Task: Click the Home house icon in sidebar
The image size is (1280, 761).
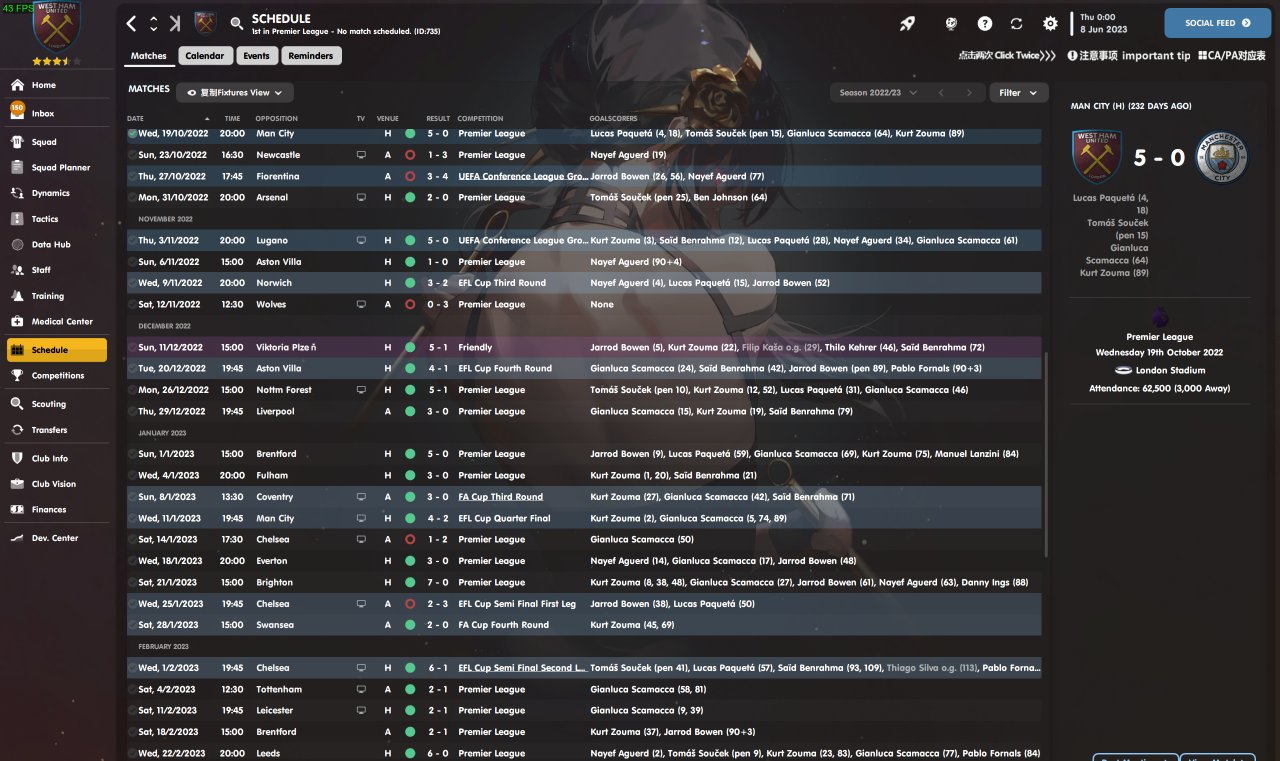Action: (x=16, y=86)
